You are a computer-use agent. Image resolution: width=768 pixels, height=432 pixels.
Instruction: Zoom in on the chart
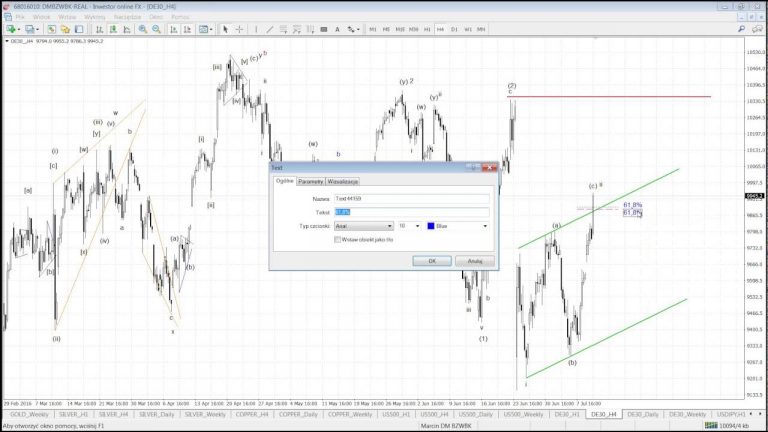pos(143,29)
